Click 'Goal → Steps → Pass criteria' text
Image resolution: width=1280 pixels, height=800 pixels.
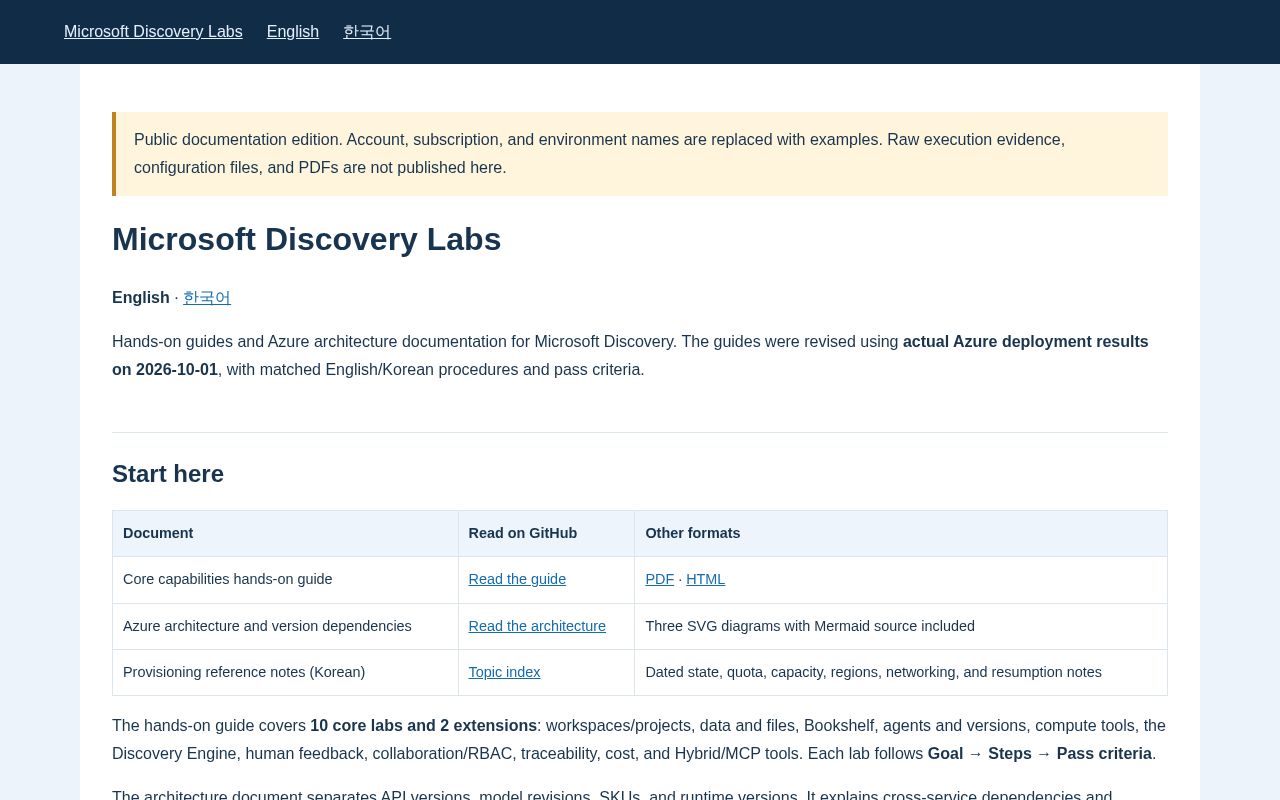pyautogui.click(x=1040, y=754)
